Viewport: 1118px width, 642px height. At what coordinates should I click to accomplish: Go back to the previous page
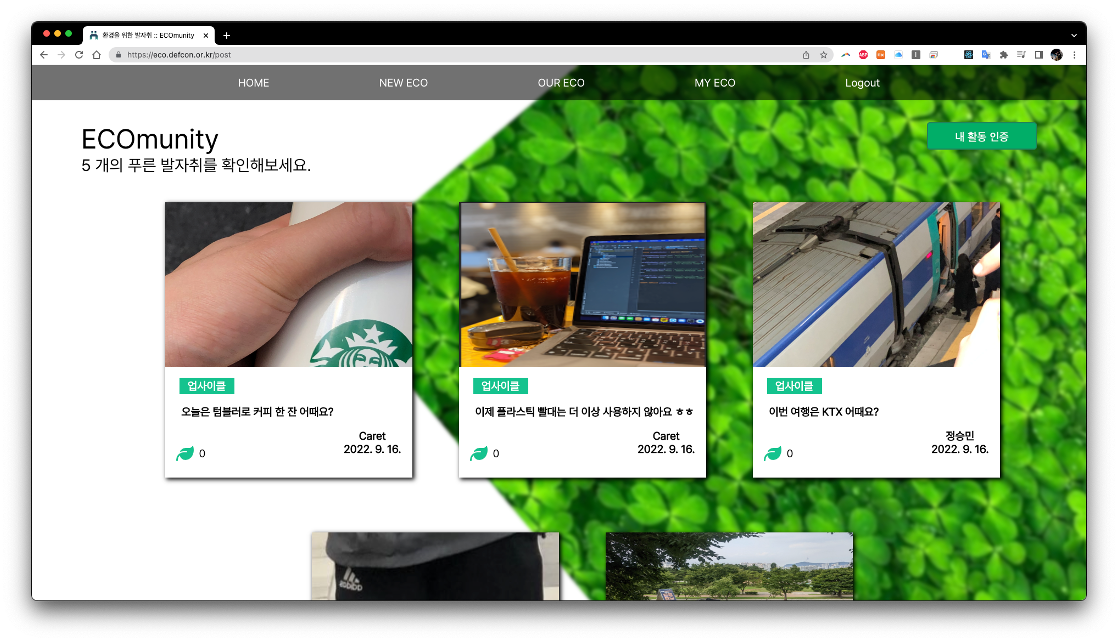[44, 55]
